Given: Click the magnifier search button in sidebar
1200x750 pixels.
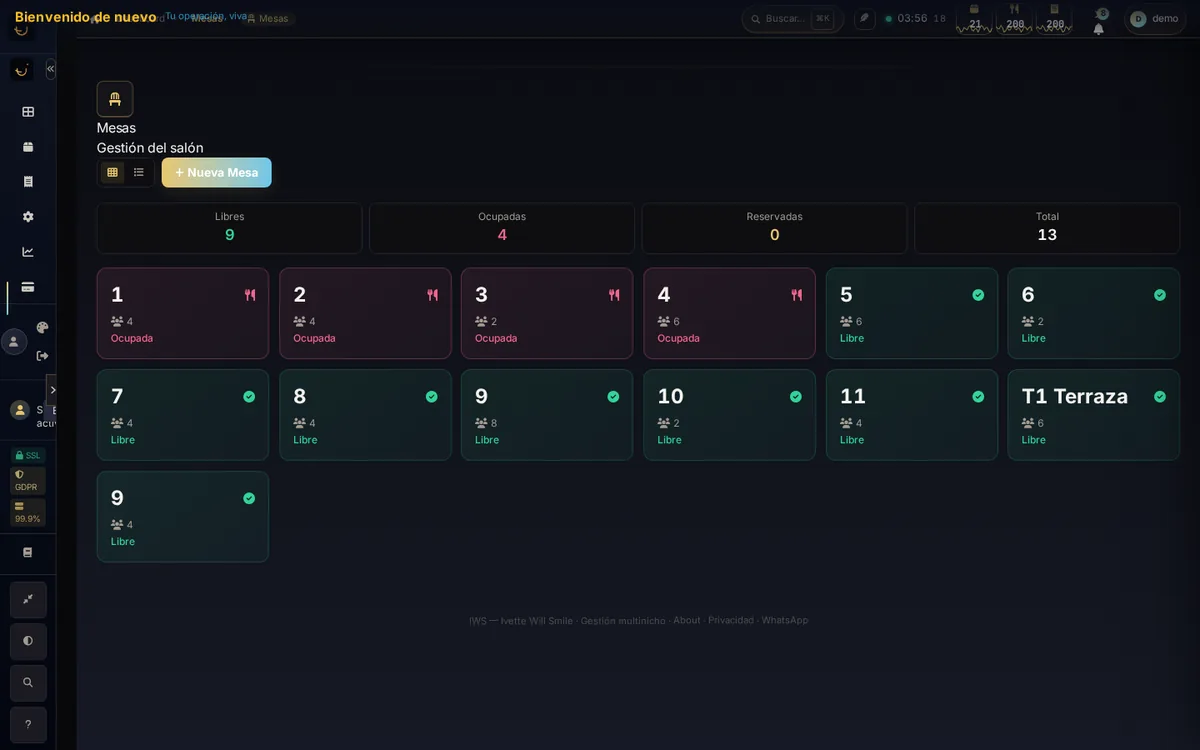Looking at the screenshot, I should (x=28, y=683).
